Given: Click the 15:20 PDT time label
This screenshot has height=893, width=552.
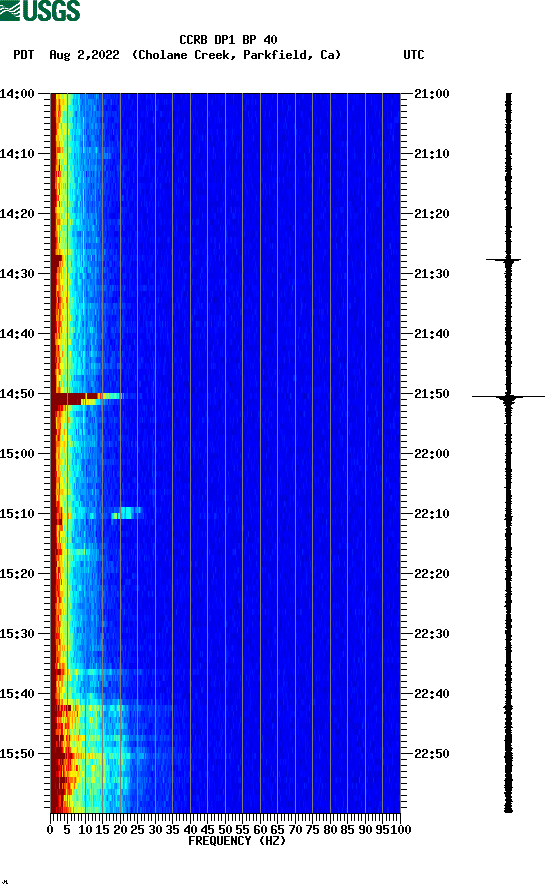Looking at the screenshot, I should pos(17,574).
